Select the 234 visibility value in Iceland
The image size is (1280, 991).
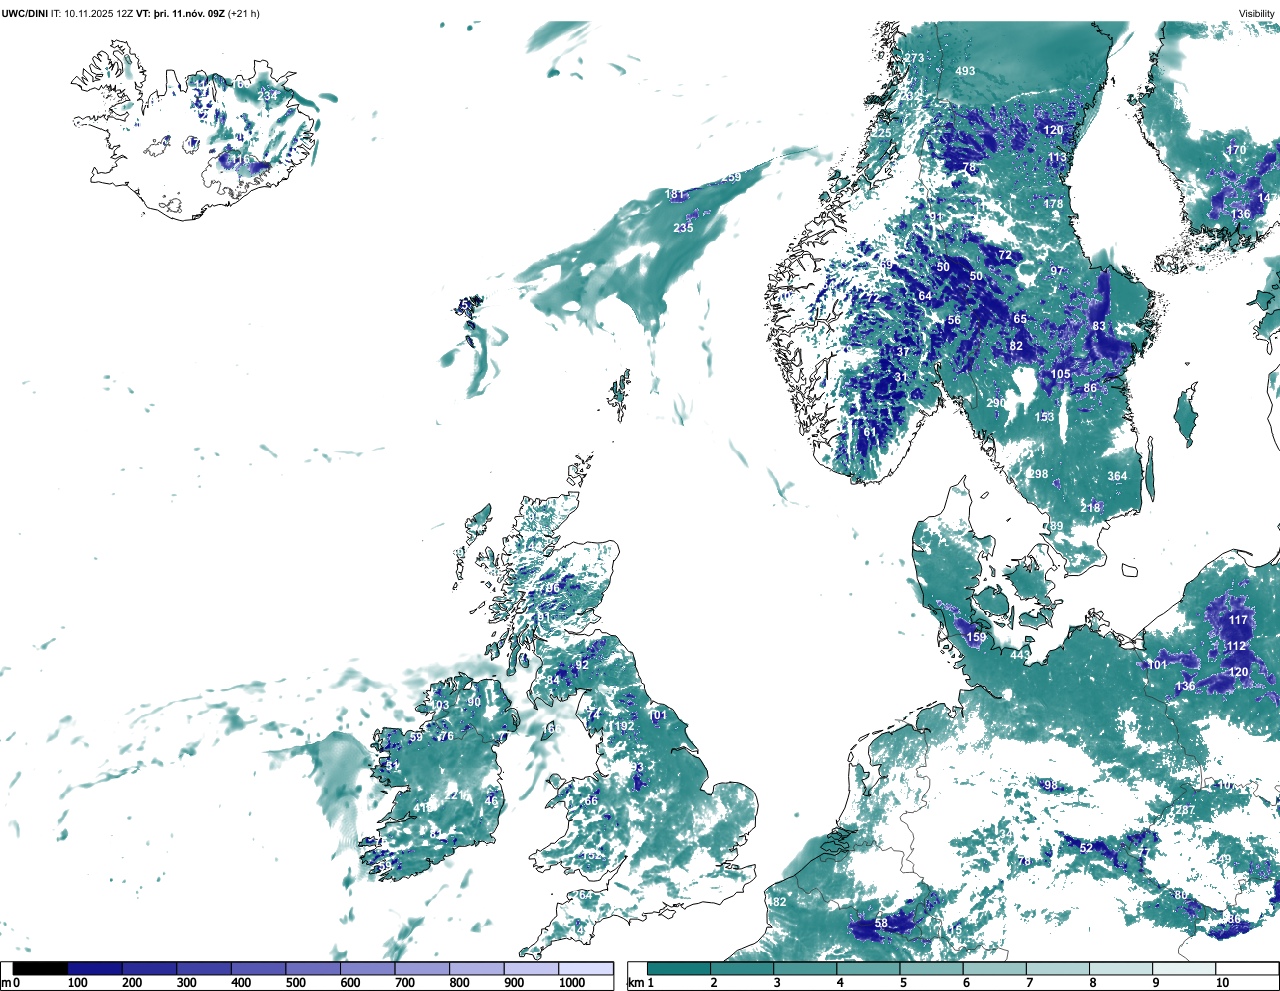[x=268, y=96]
